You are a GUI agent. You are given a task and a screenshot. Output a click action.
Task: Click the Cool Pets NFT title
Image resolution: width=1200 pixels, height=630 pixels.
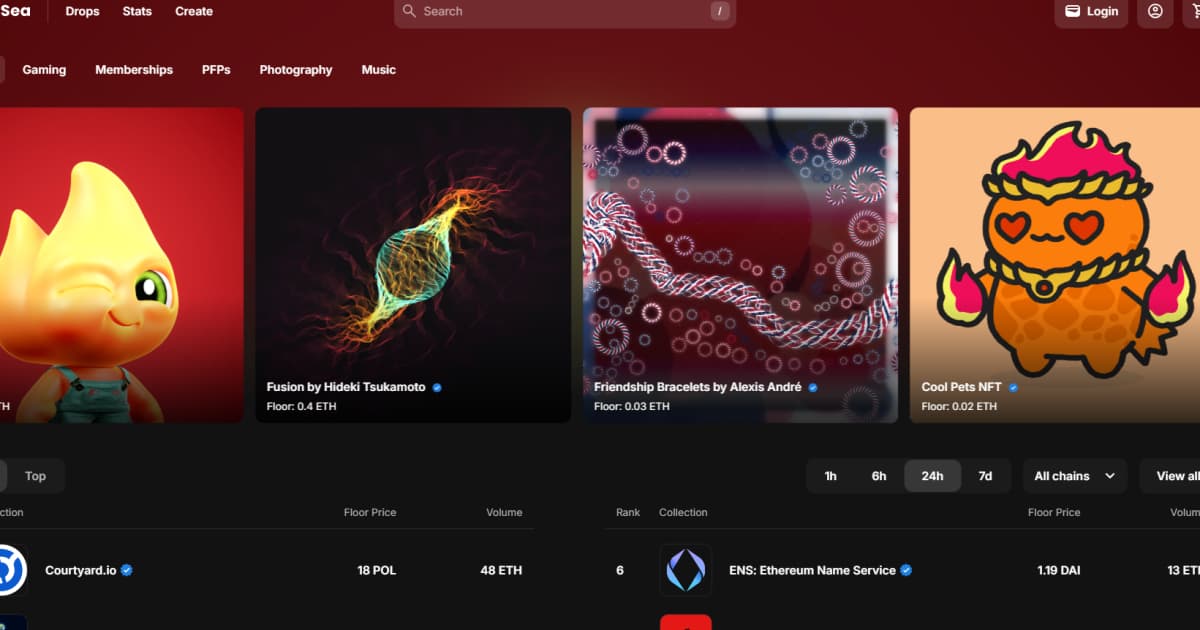tap(962, 387)
